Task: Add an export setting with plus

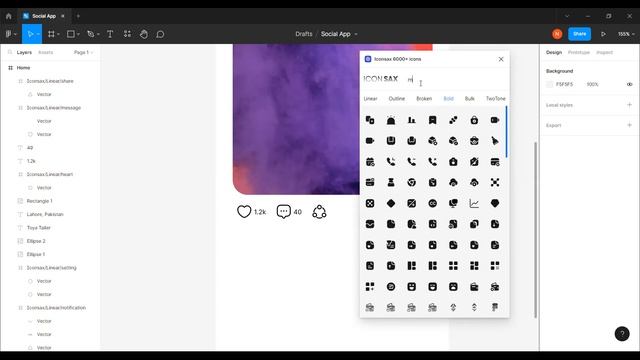Action: point(629,125)
